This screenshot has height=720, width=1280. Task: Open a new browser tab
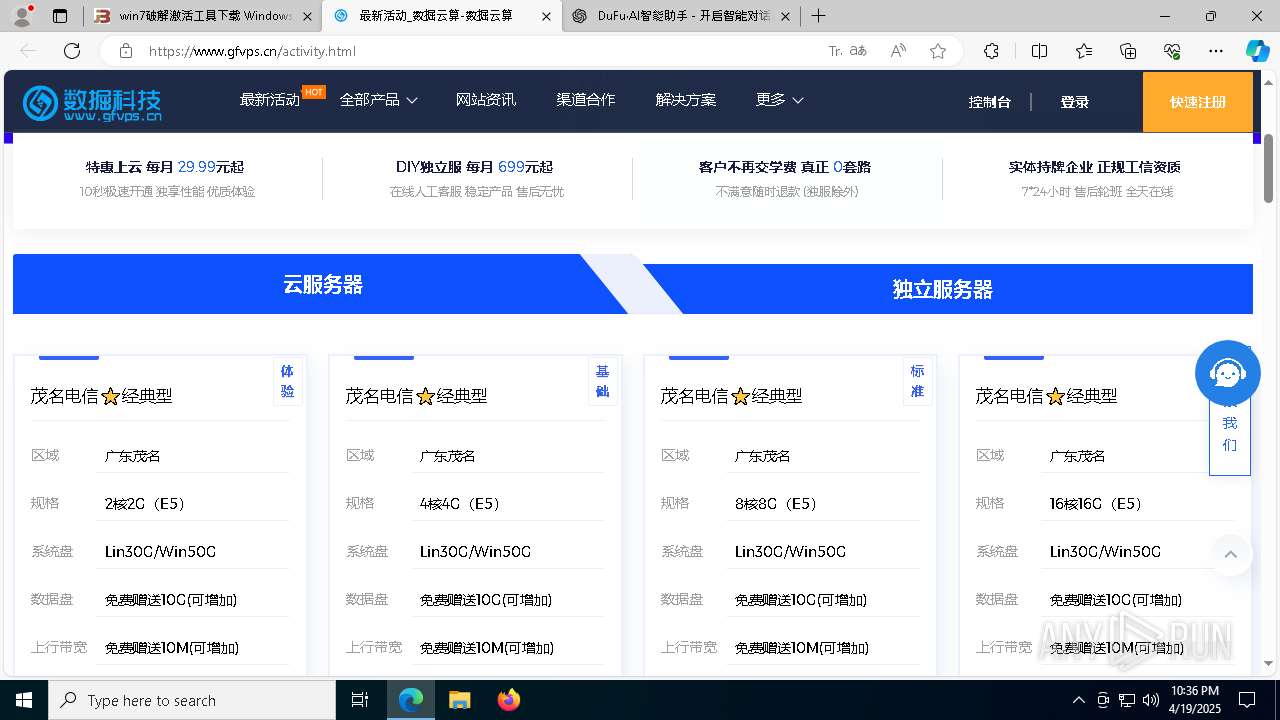point(818,16)
